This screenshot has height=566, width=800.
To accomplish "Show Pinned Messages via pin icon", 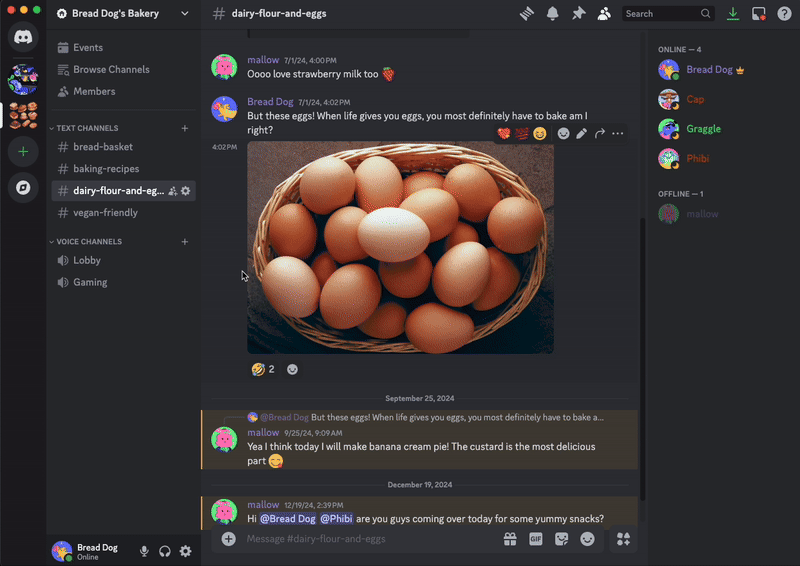I will [578, 14].
